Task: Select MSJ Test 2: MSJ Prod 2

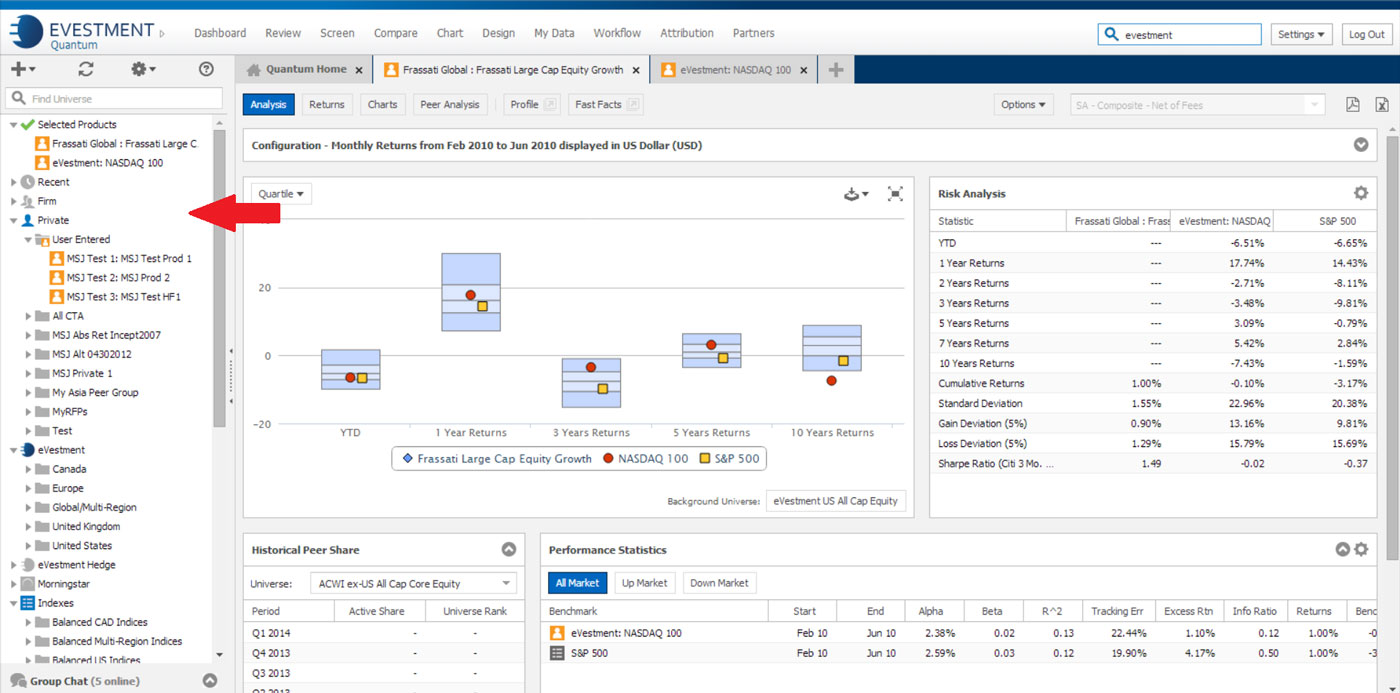Action: [110, 277]
